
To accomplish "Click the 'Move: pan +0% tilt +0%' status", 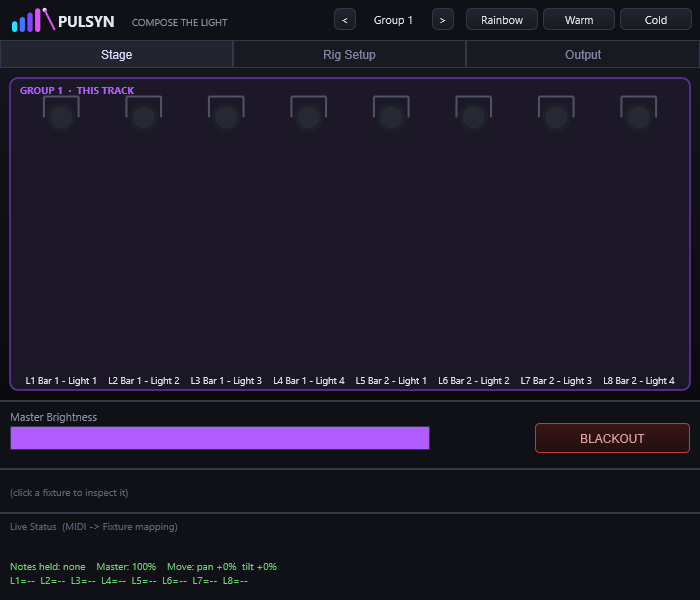I will (x=222, y=567).
